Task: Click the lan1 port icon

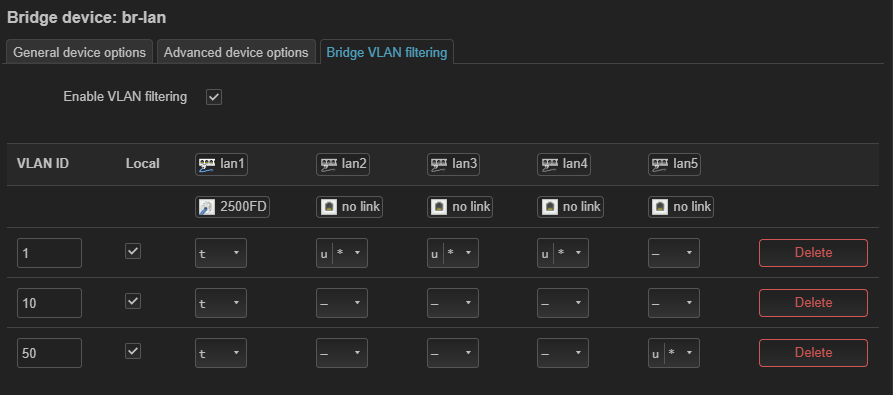Action: (206, 165)
